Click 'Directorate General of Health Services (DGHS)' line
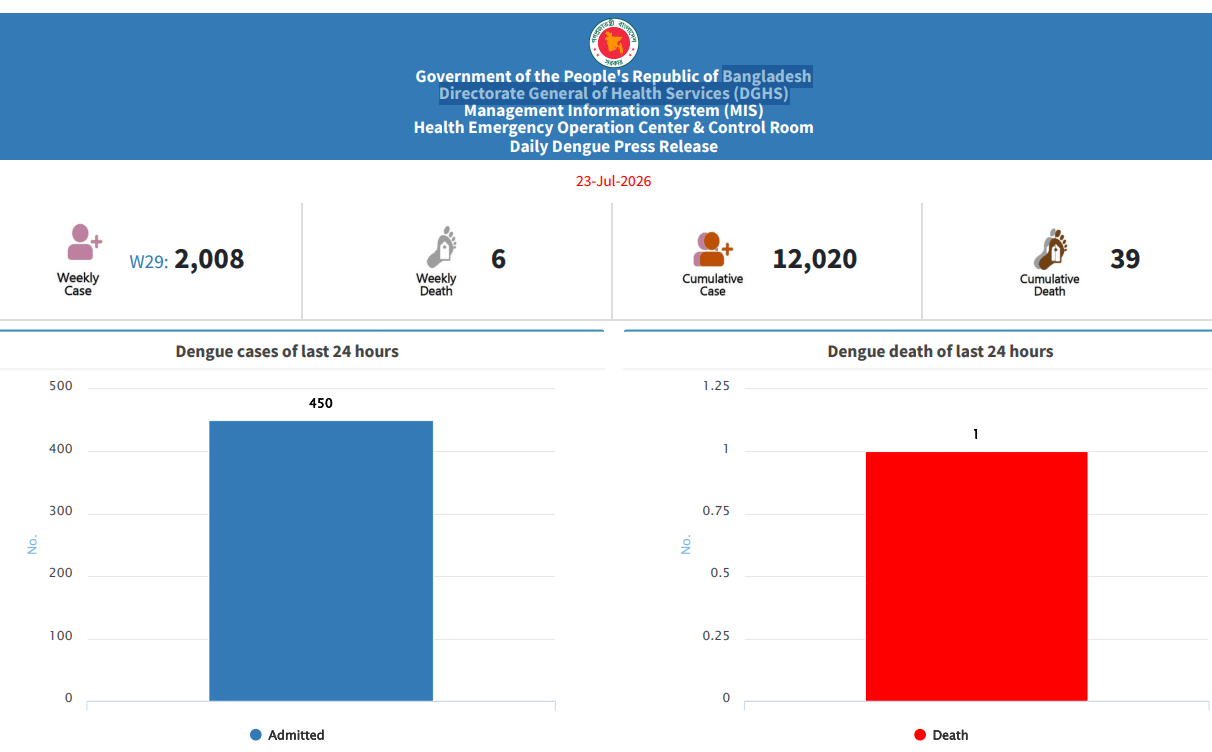This screenshot has width=1212, height=752. point(614,94)
